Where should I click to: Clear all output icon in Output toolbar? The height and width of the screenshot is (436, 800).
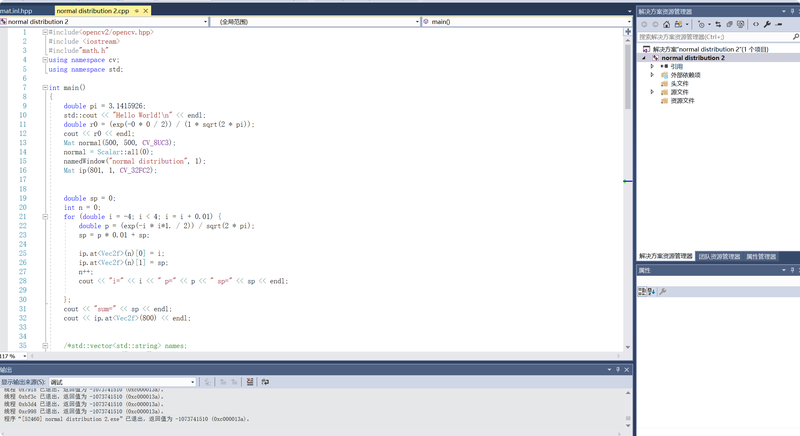tap(249, 382)
